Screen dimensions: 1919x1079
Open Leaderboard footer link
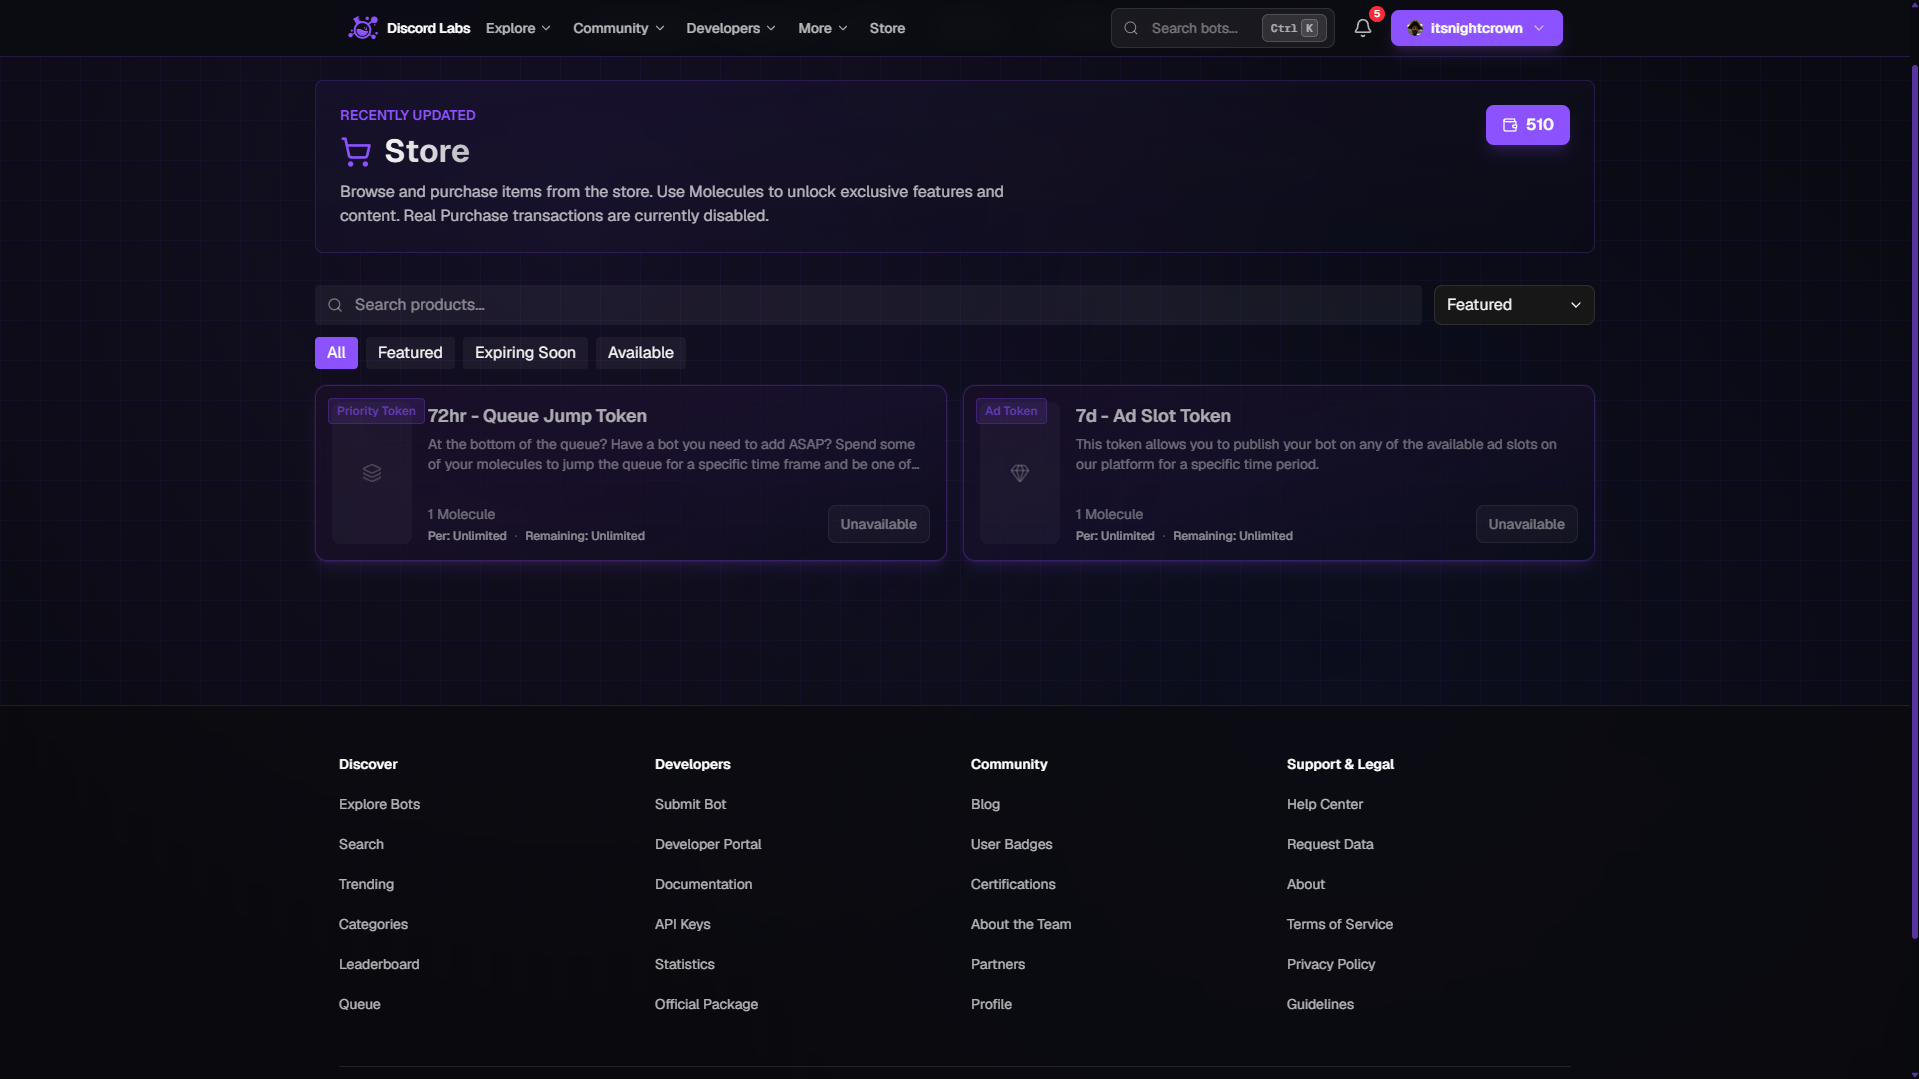(379, 964)
